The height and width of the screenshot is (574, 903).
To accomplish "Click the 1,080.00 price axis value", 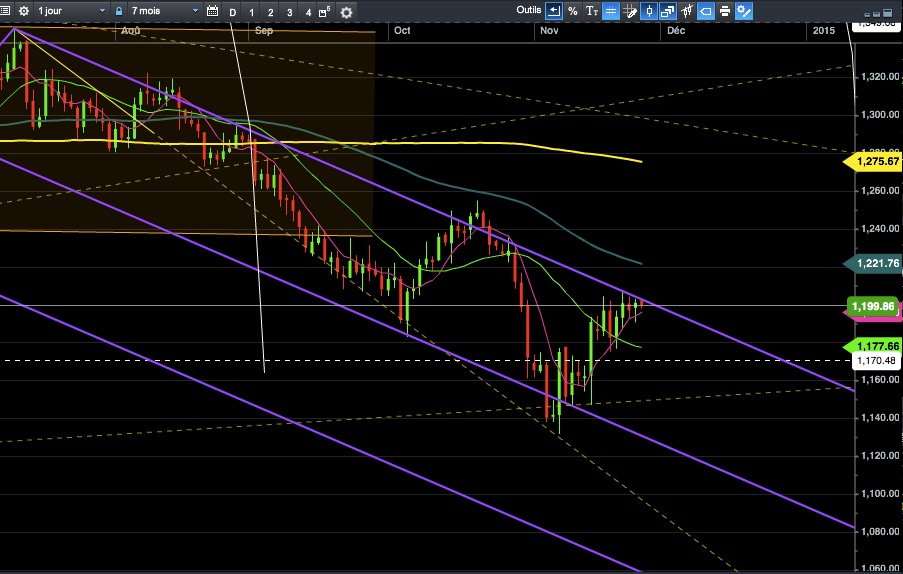I will click(879, 532).
